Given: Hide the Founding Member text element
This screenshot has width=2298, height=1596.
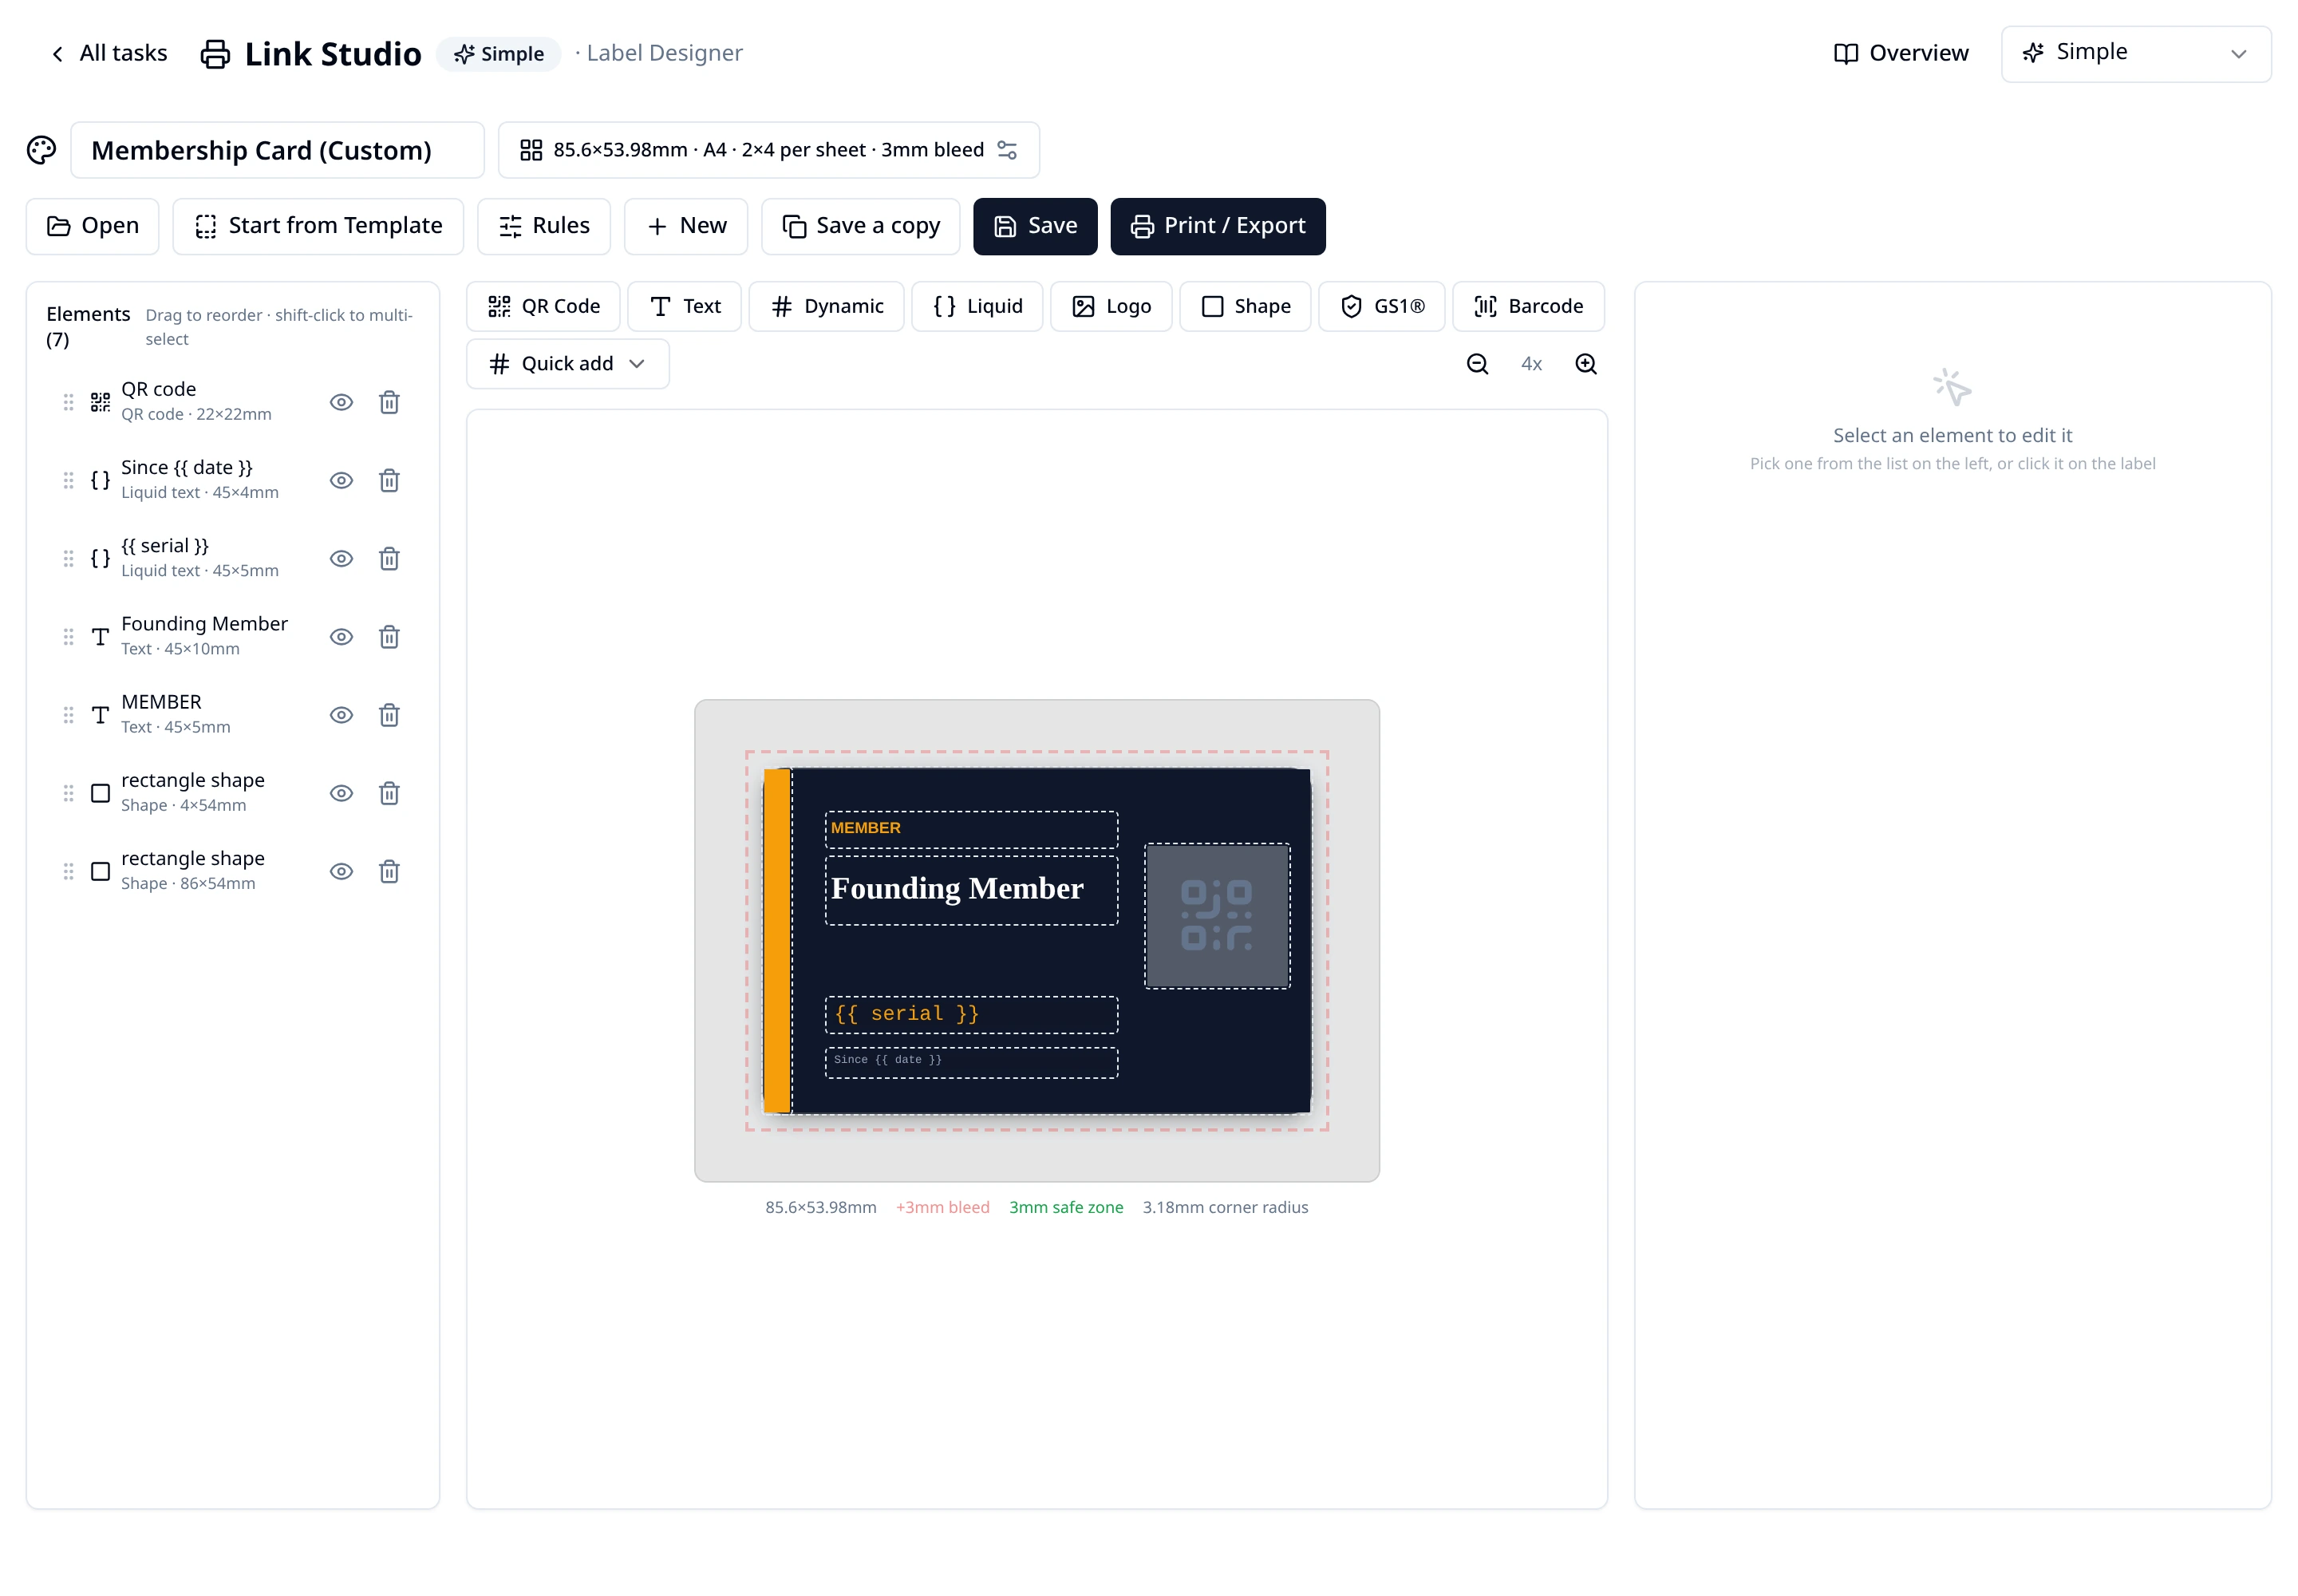Looking at the screenshot, I should [x=341, y=637].
